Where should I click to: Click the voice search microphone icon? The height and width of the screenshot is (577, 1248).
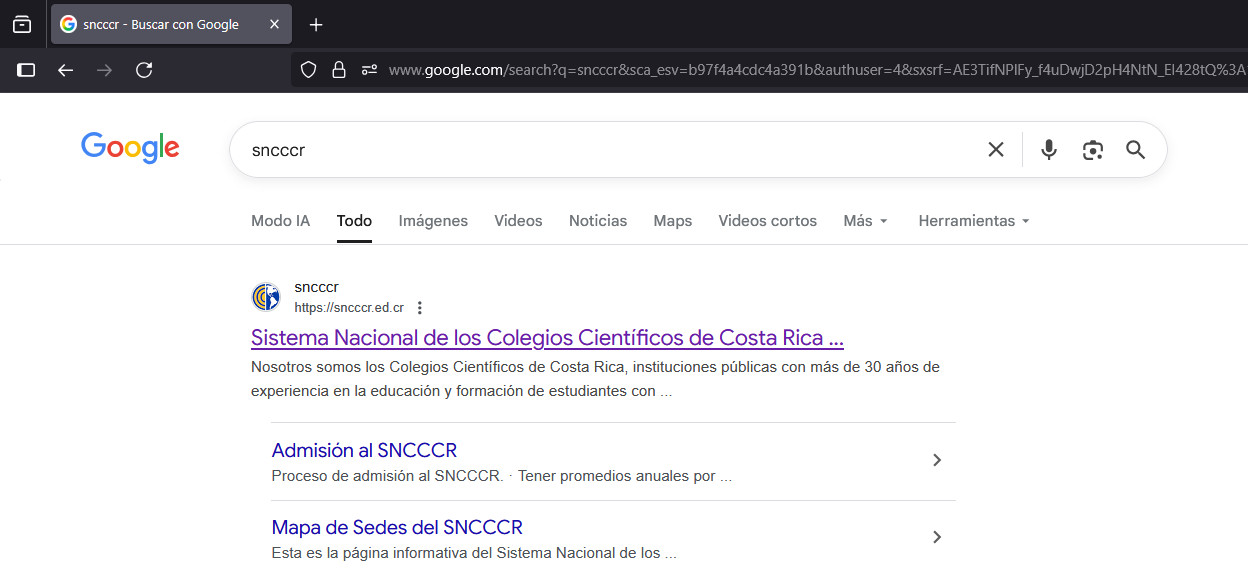pos(1048,150)
